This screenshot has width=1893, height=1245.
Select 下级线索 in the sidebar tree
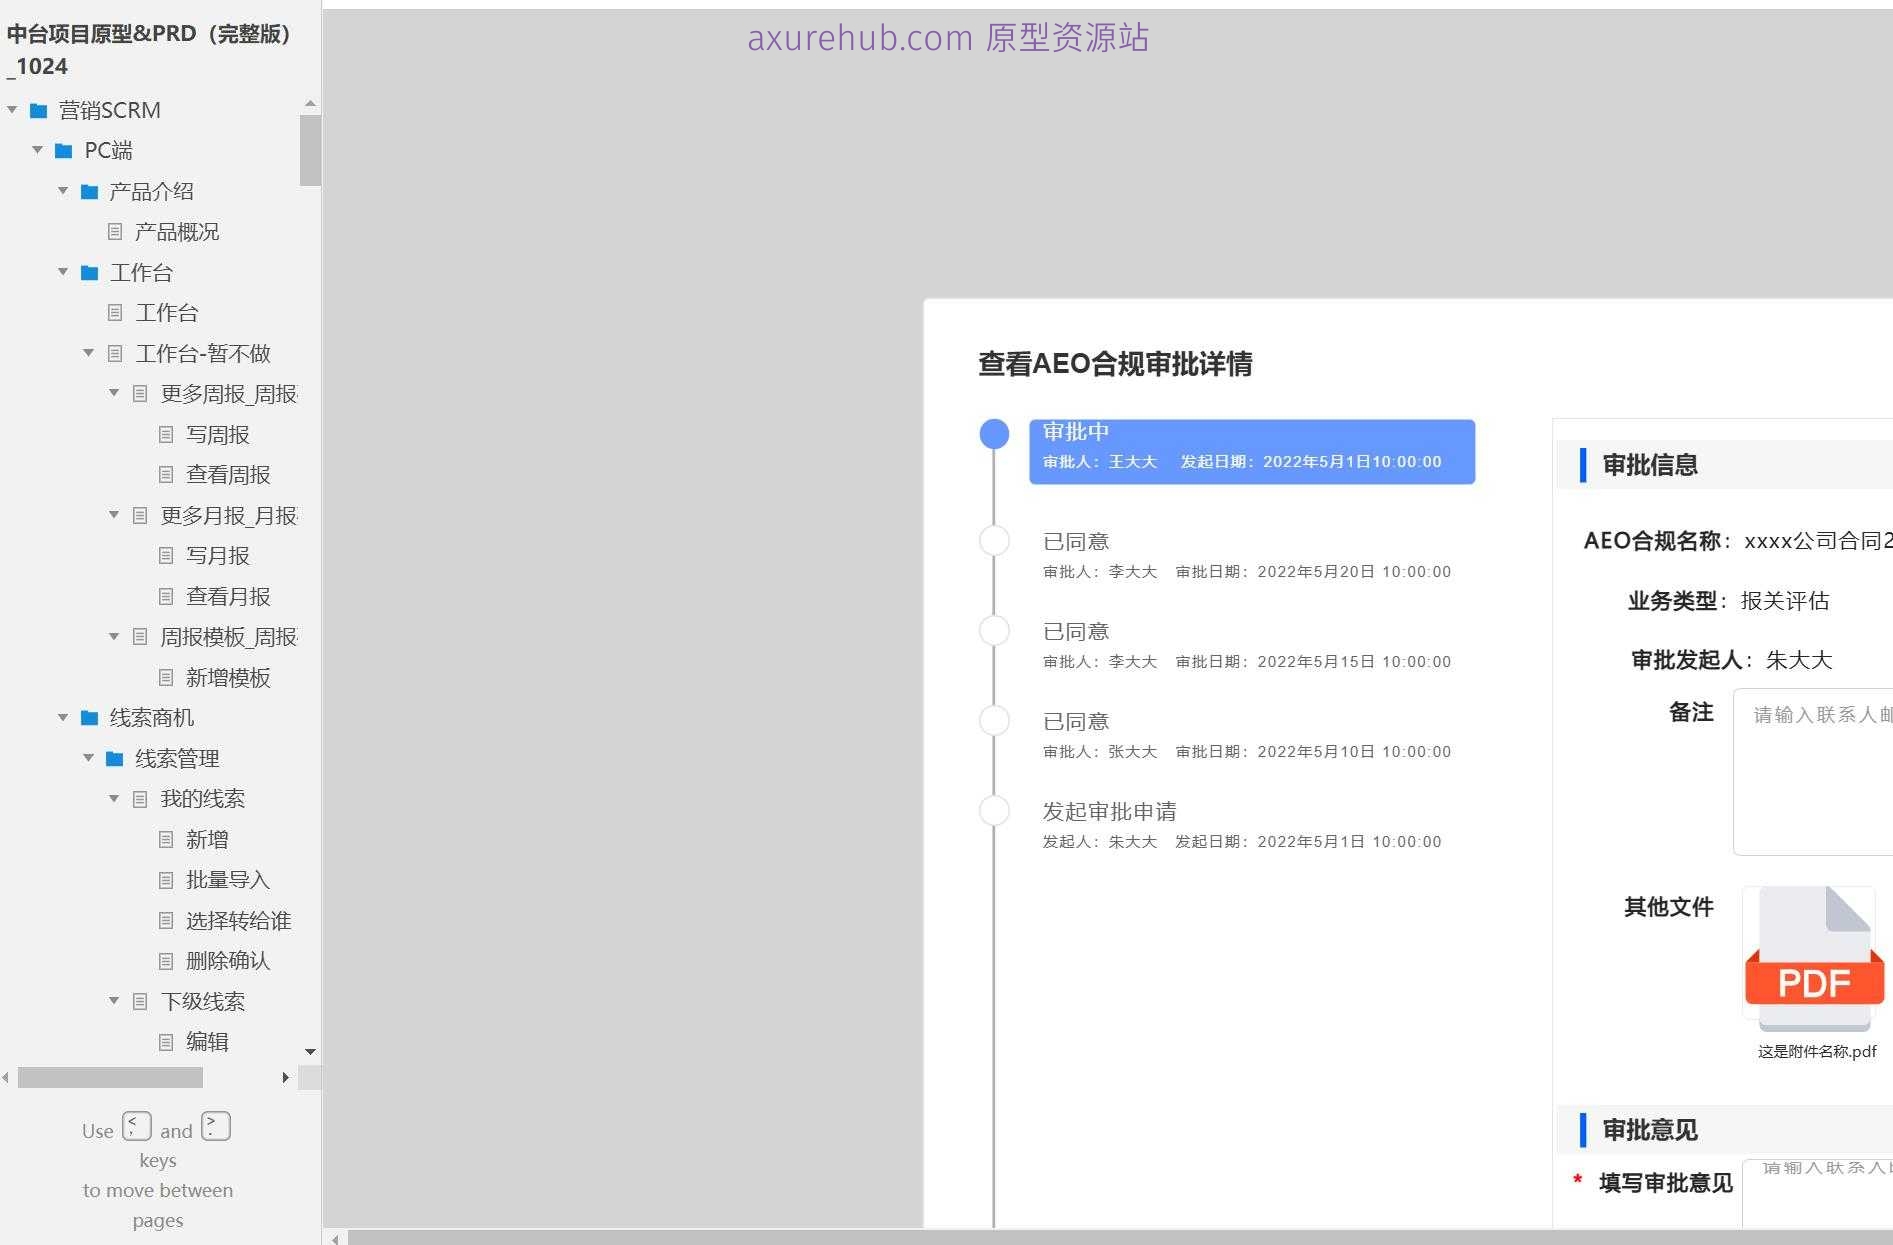205,1001
